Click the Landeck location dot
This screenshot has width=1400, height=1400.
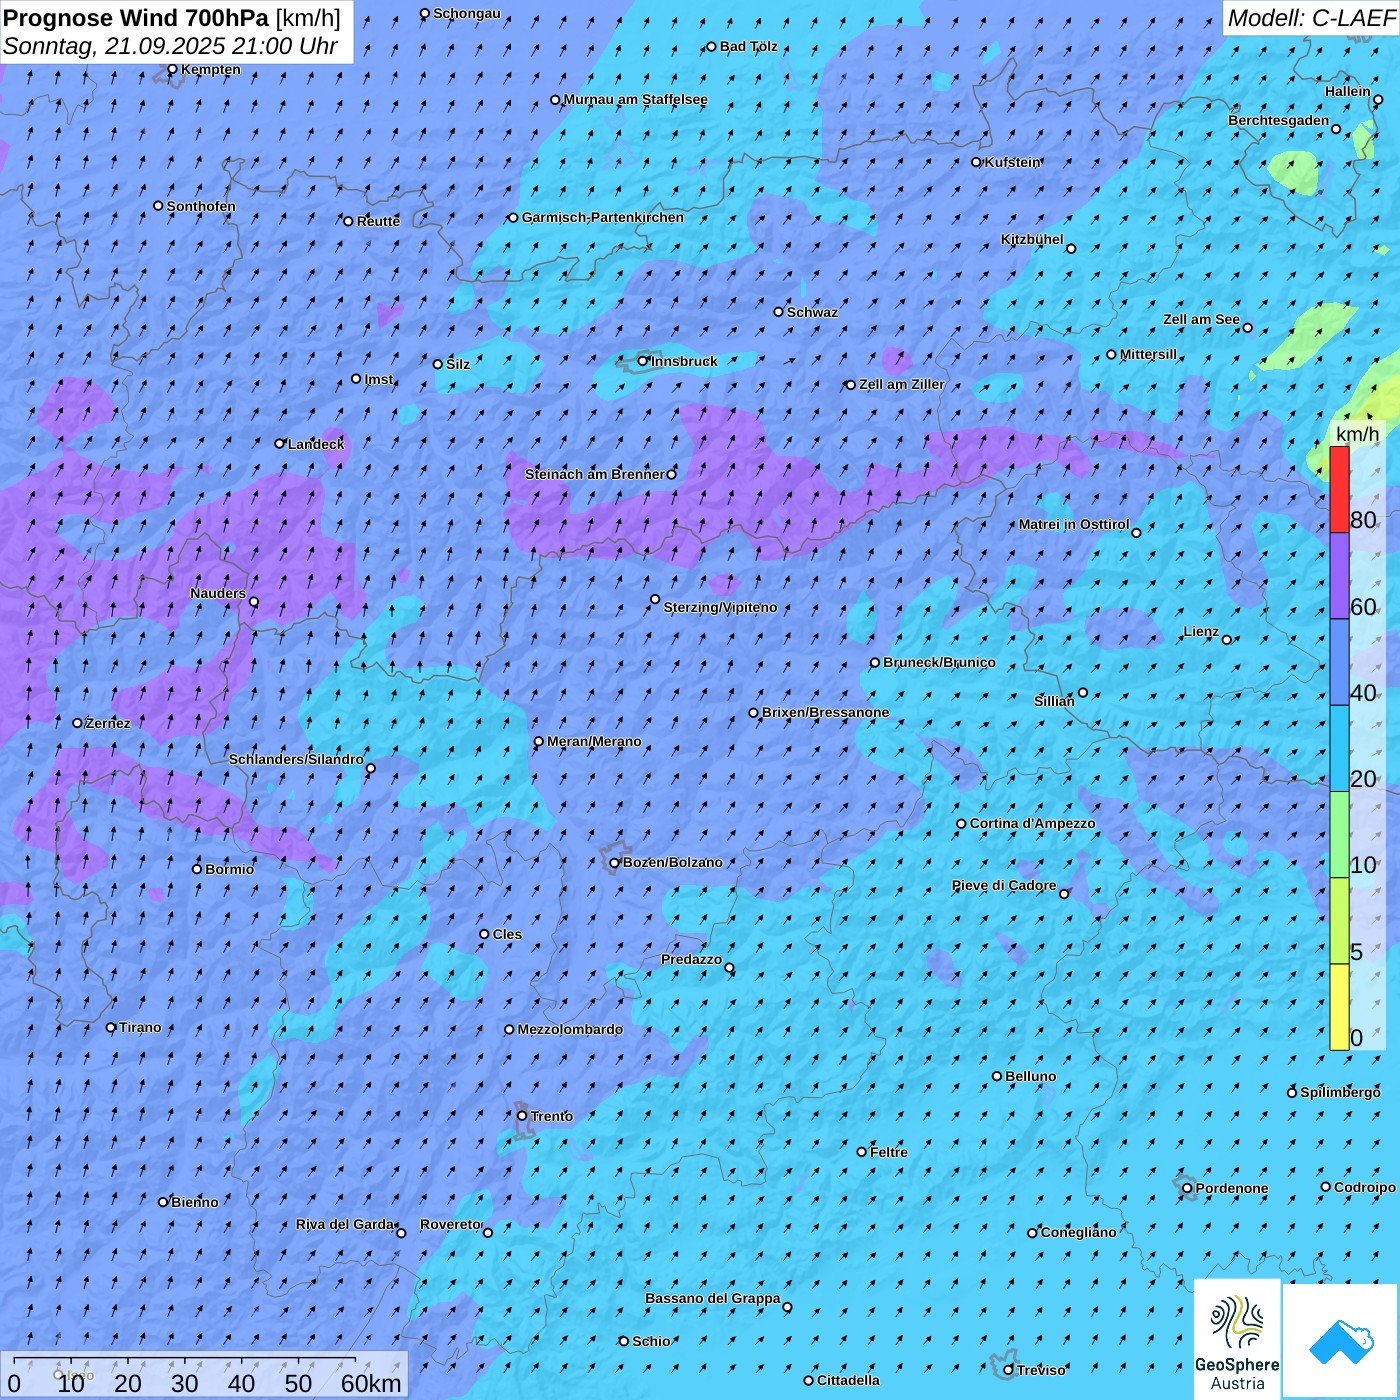(280, 444)
